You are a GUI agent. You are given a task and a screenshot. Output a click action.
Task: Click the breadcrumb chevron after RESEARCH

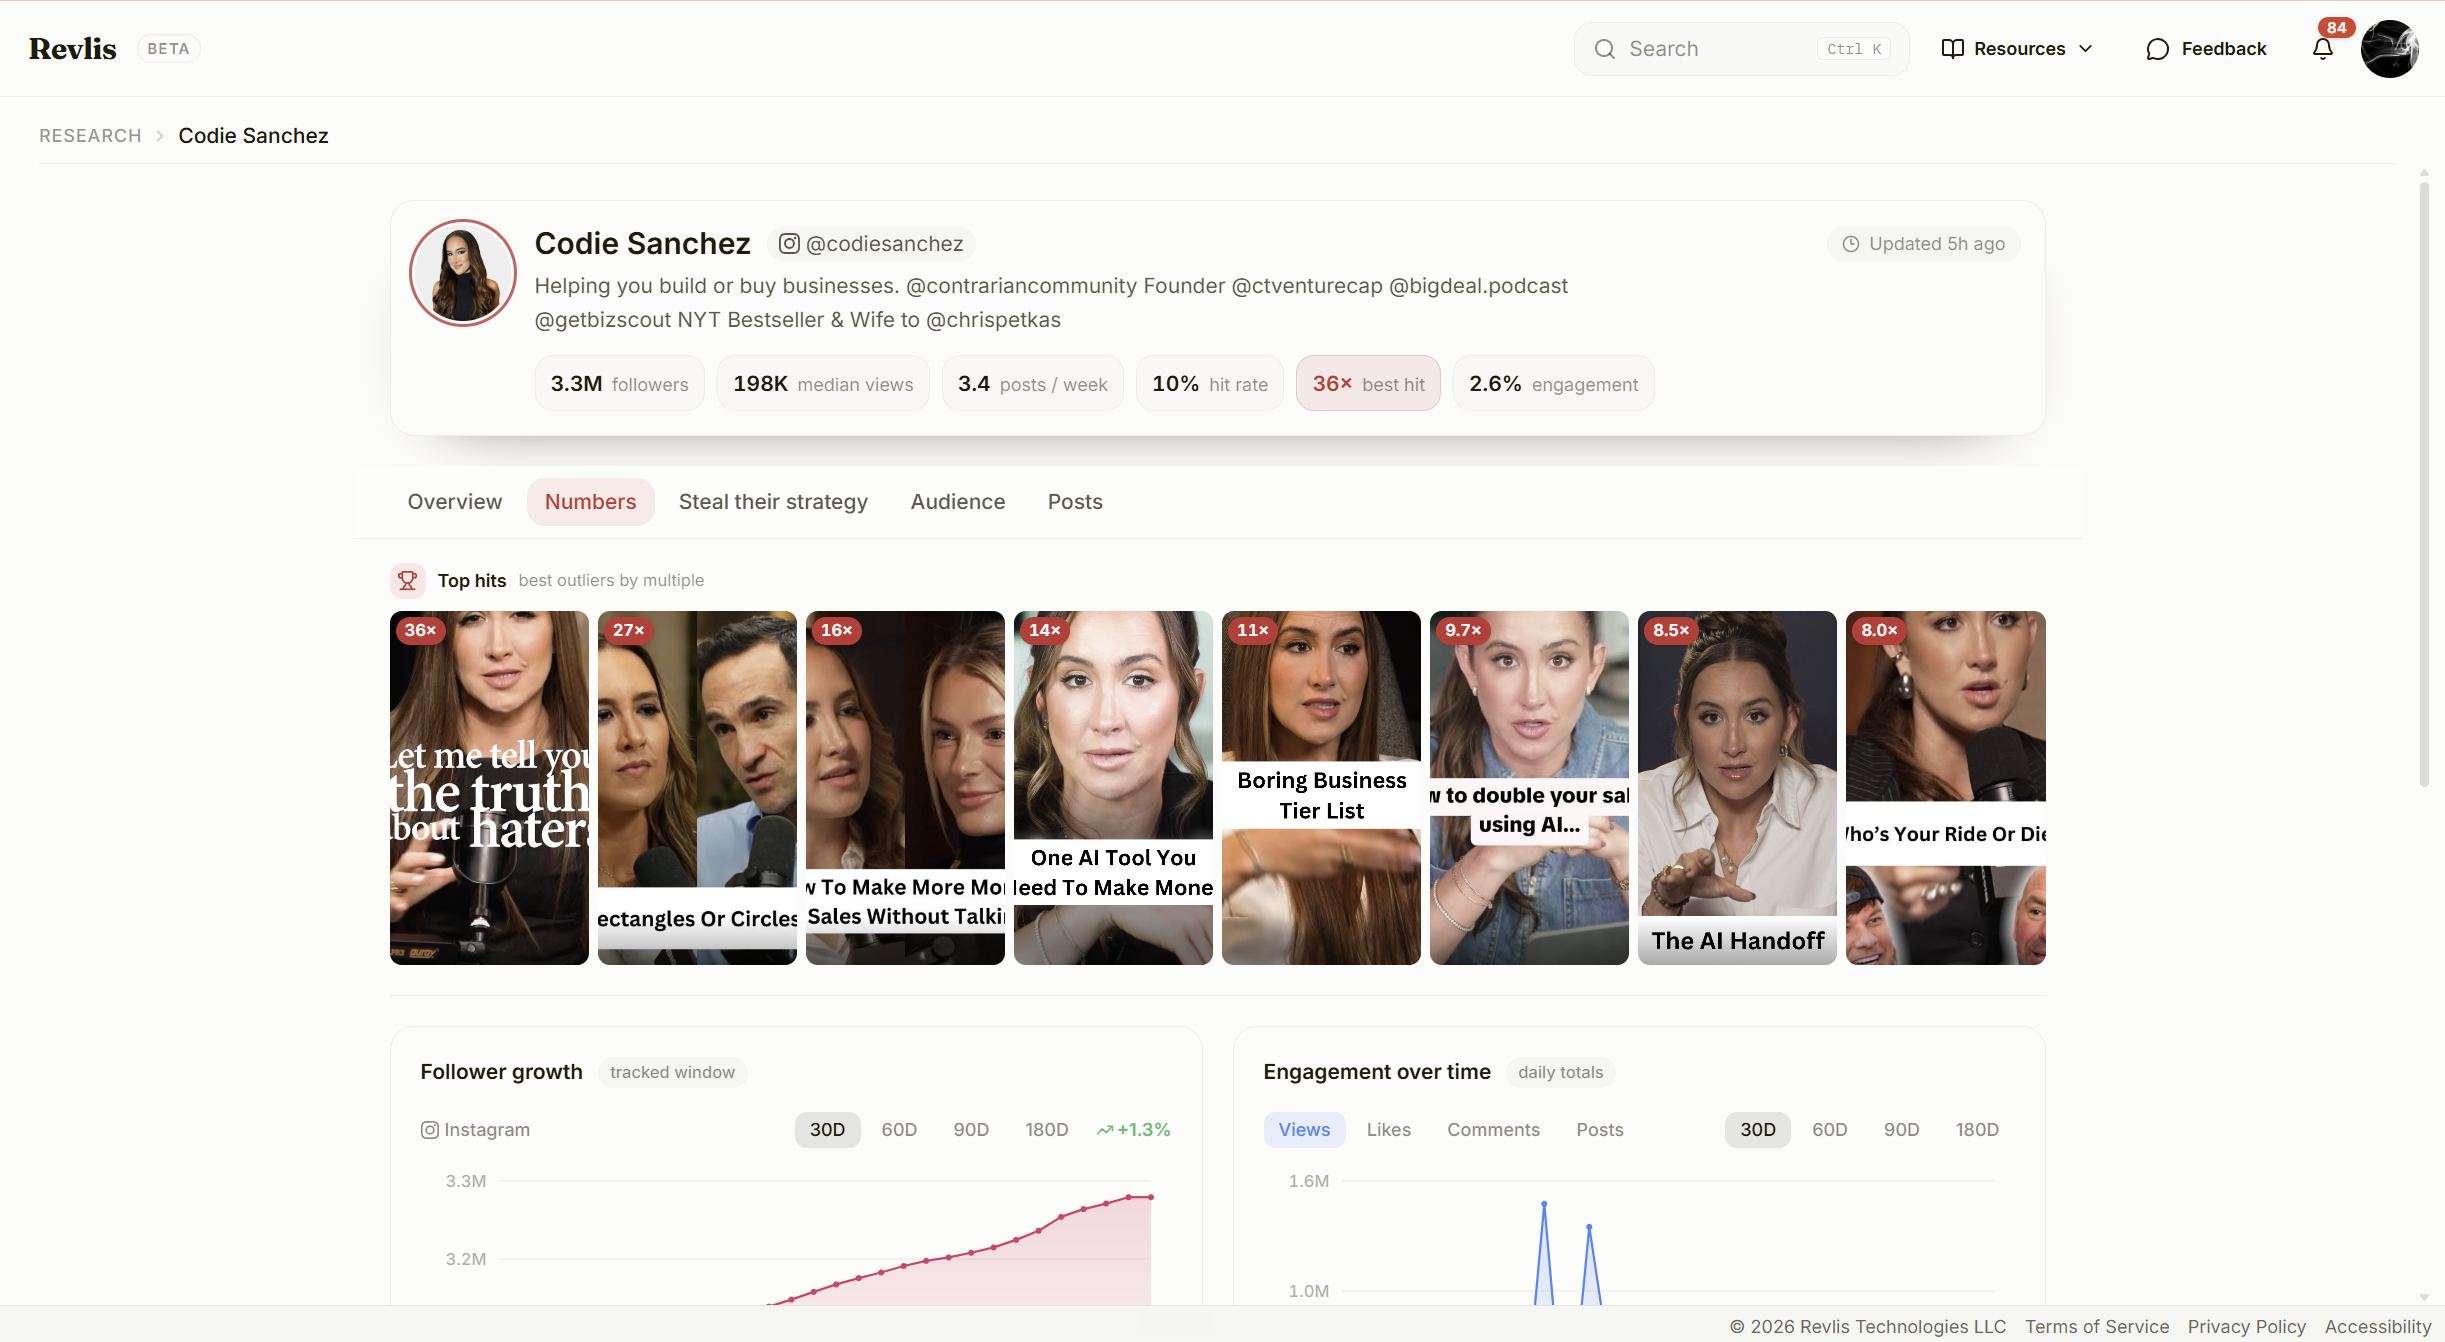pyautogui.click(x=159, y=136)
